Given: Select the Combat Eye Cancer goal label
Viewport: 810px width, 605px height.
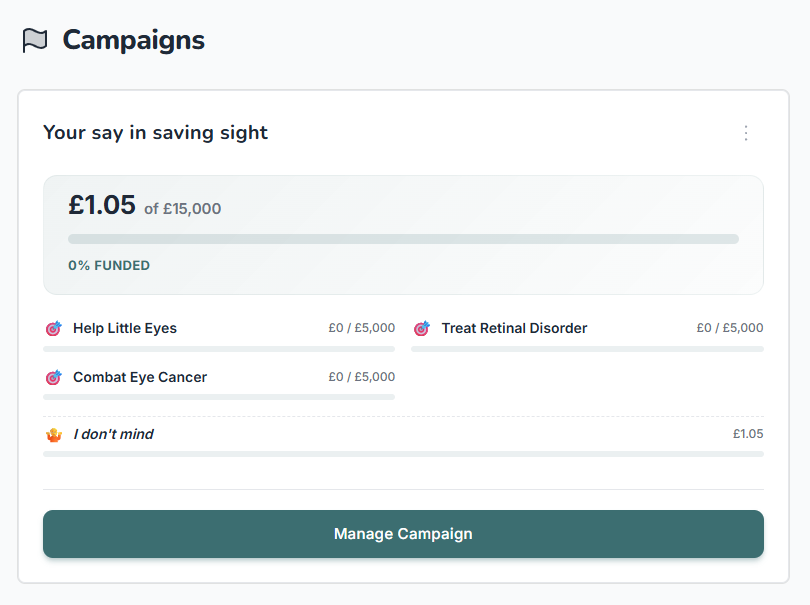Looking at the screenshot, I should tap(140, 377).
